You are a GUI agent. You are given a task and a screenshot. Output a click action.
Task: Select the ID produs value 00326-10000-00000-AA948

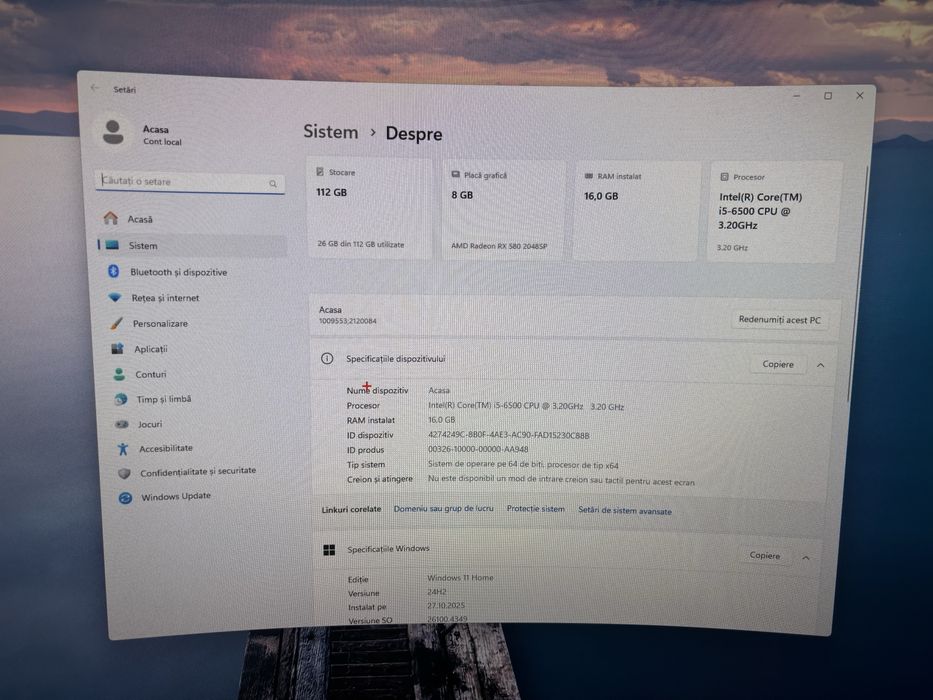(478, 449)
